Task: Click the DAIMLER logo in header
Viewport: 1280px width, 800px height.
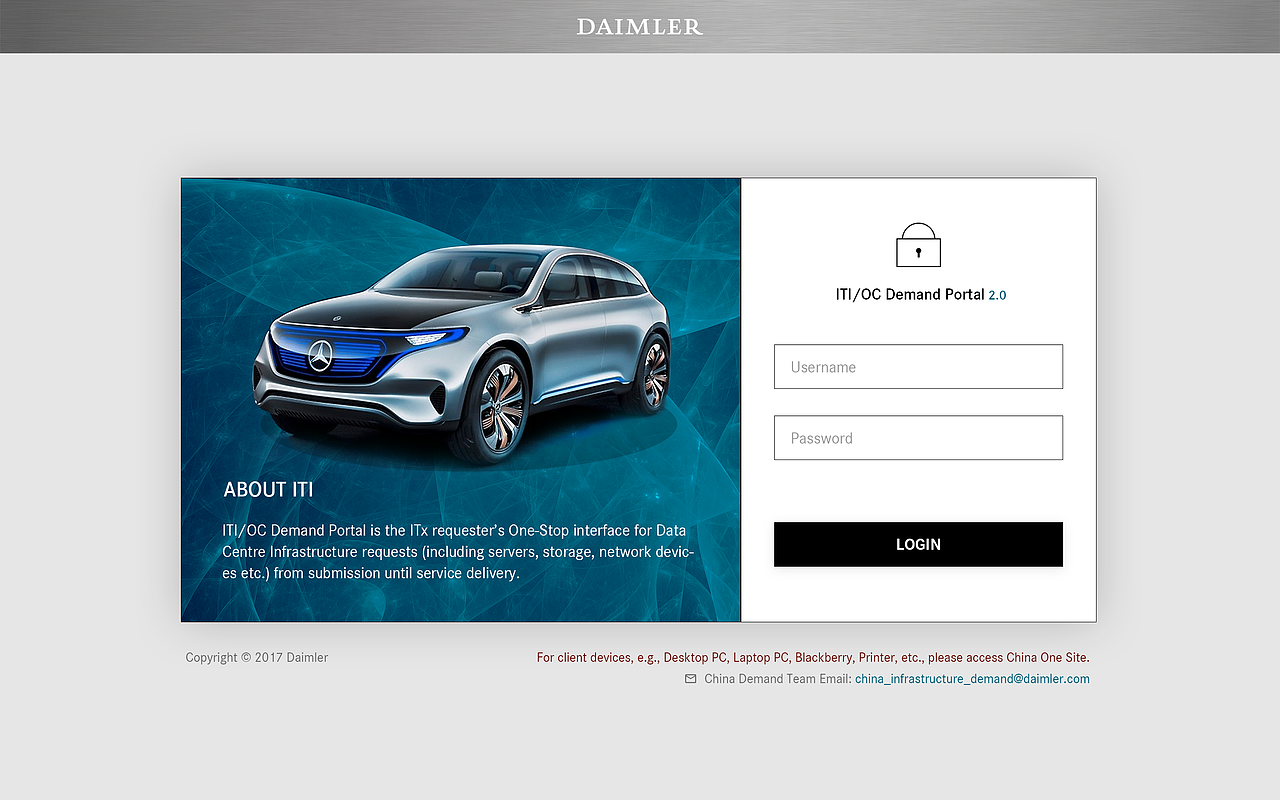Action: coord(640,27)
